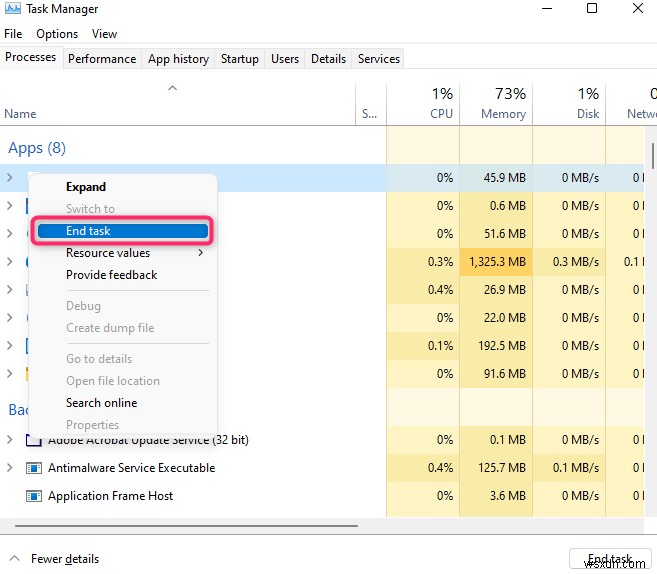Switch to the Services tab
The height and width of the screenshot is (574, 657).
point(379,59)
